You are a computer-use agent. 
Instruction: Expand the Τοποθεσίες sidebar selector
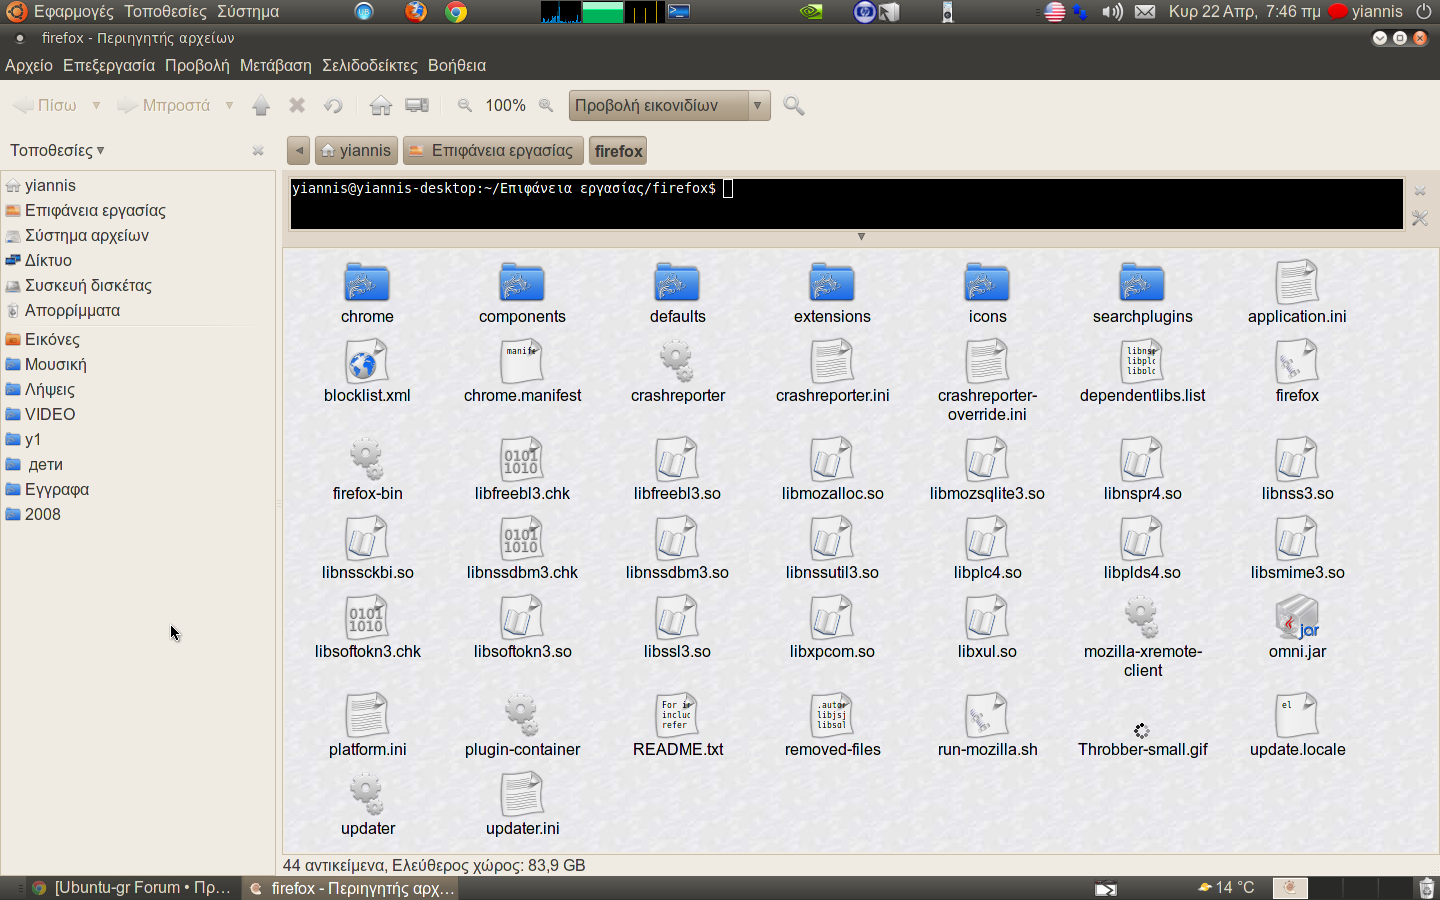point(58,151)
